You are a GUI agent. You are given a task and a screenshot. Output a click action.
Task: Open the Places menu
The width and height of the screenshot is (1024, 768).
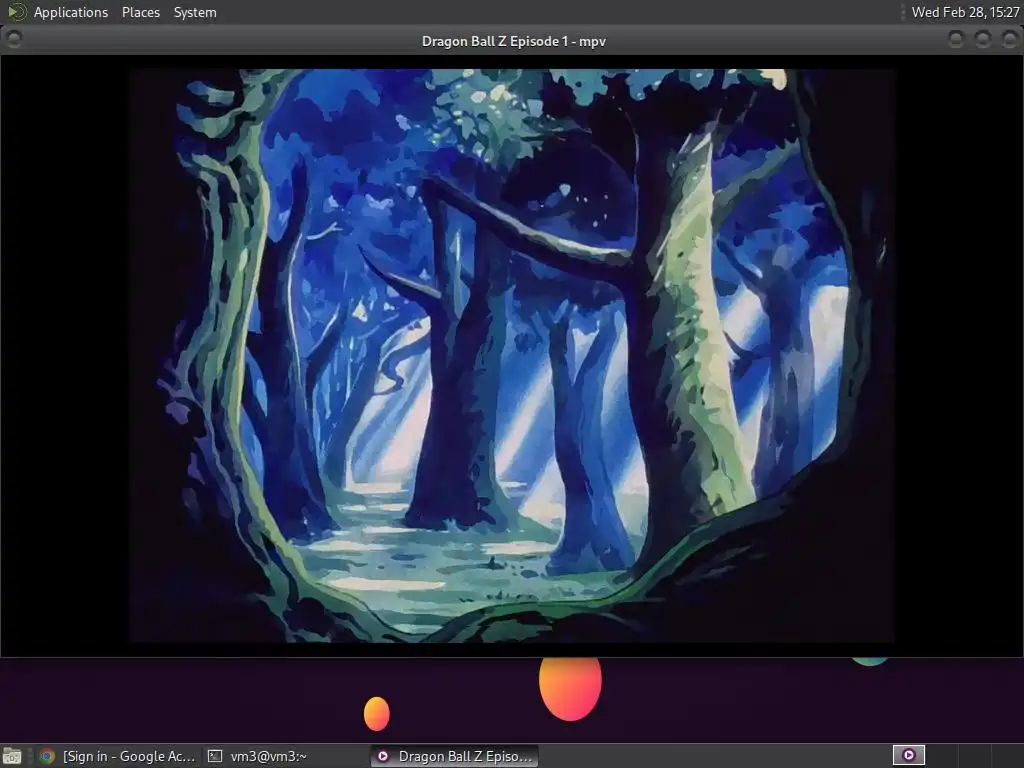(140, 12)
